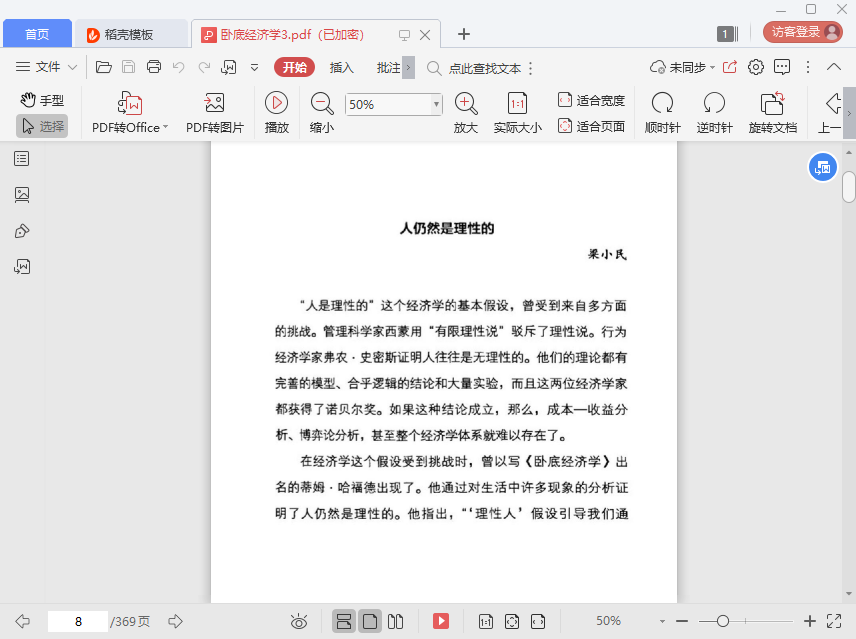Close the 卧底经济学3.pdf tab

(x=425, y=35)
